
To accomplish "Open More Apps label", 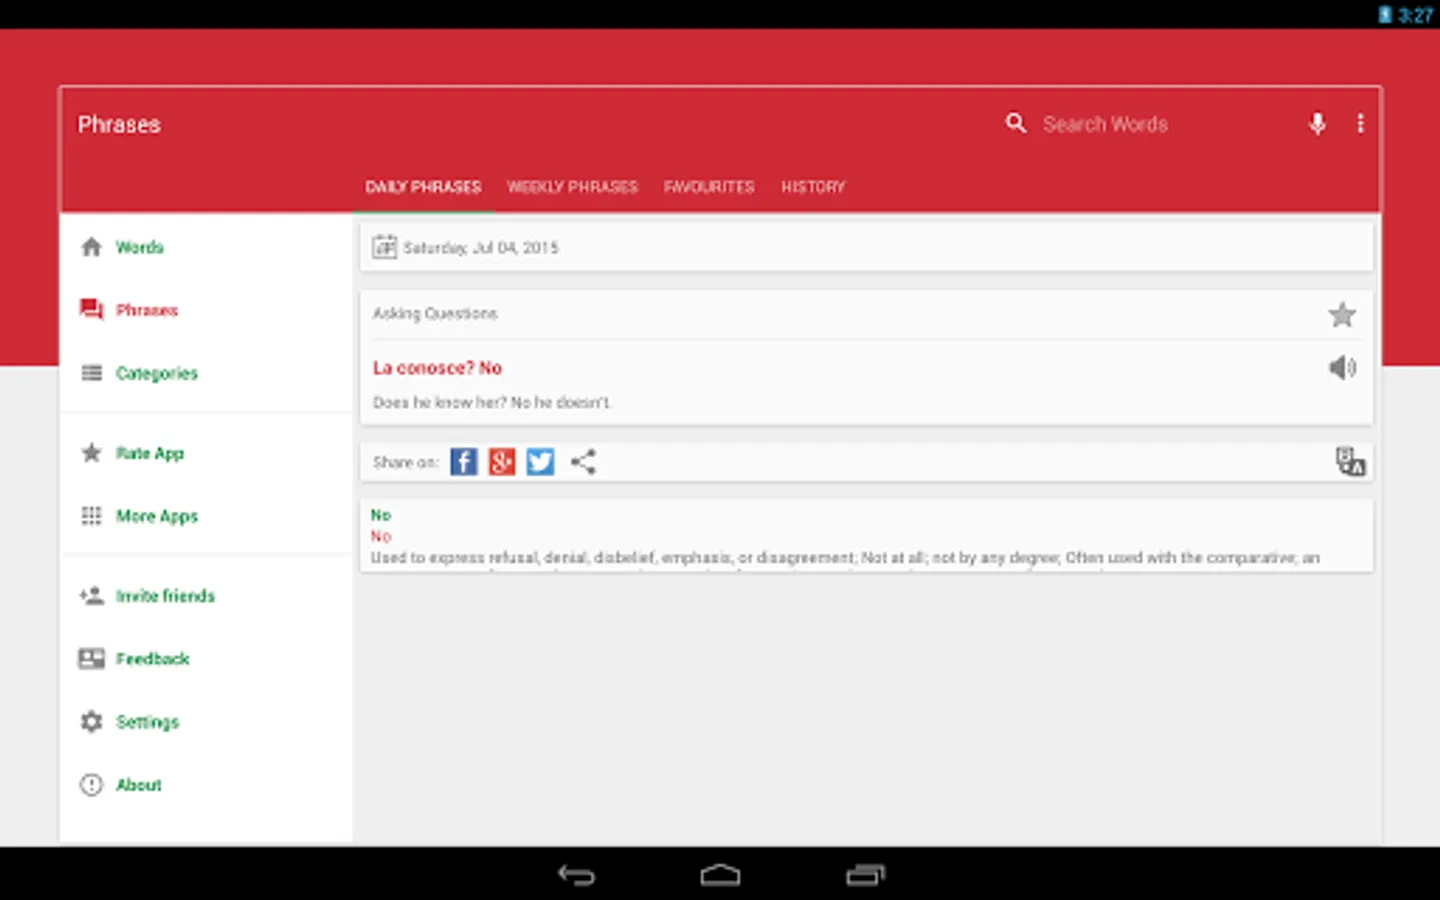I will coord(157,517).
